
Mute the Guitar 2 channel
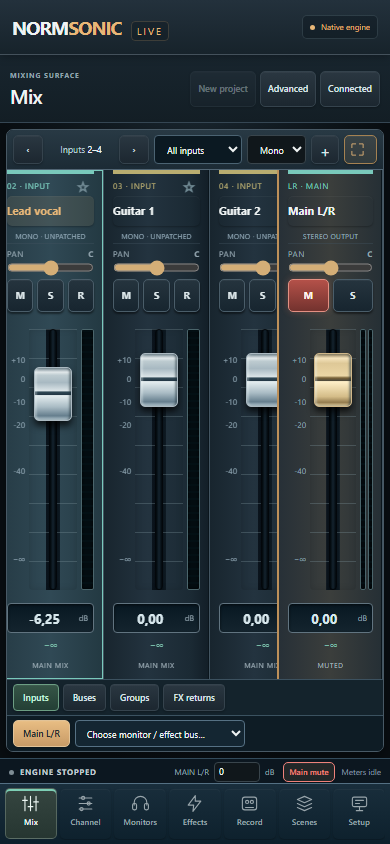pyautogui.click(x=232, y=296)
